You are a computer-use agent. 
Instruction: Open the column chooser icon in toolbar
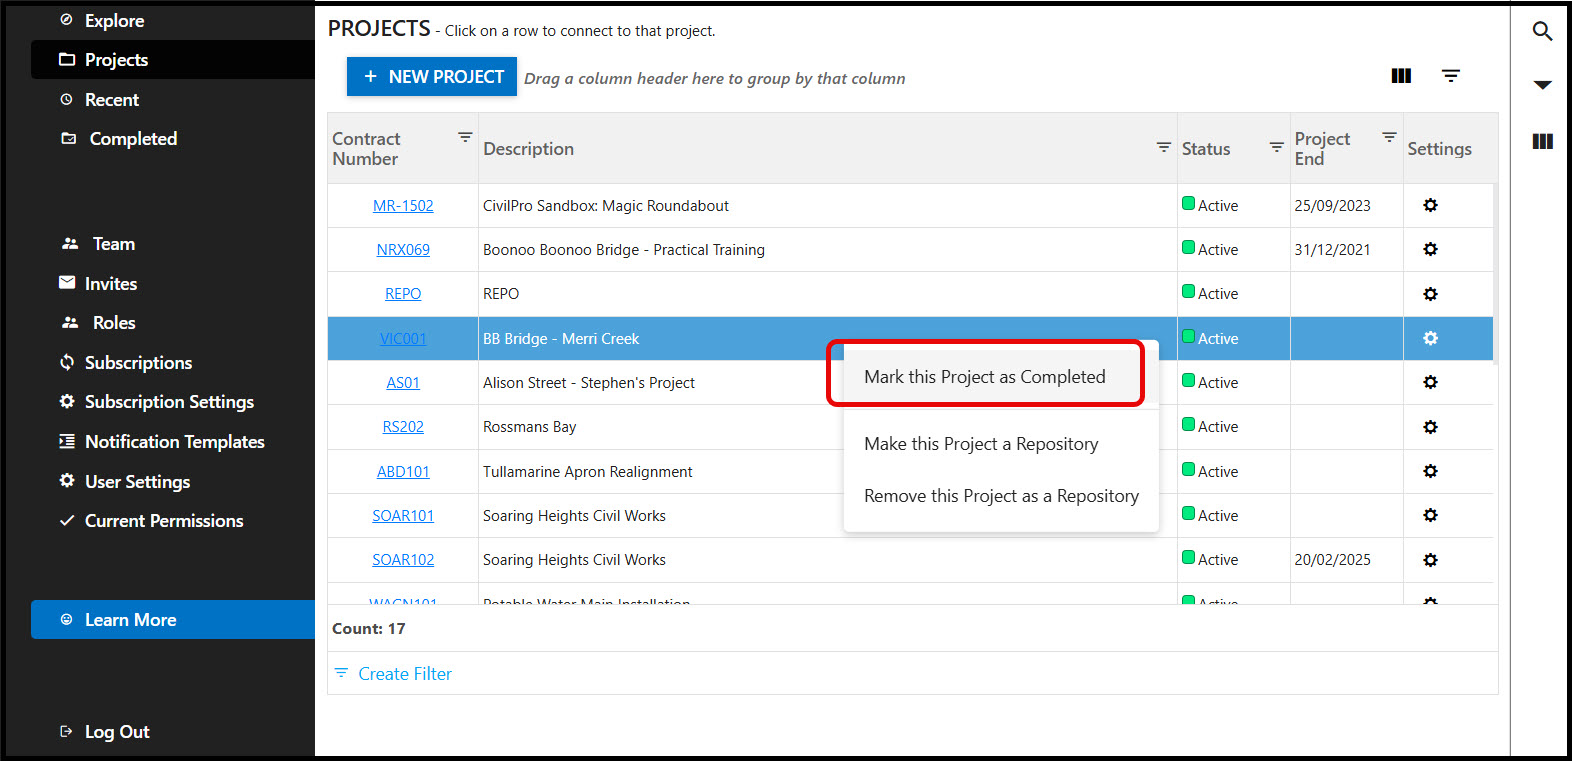tap(1401, 76)
